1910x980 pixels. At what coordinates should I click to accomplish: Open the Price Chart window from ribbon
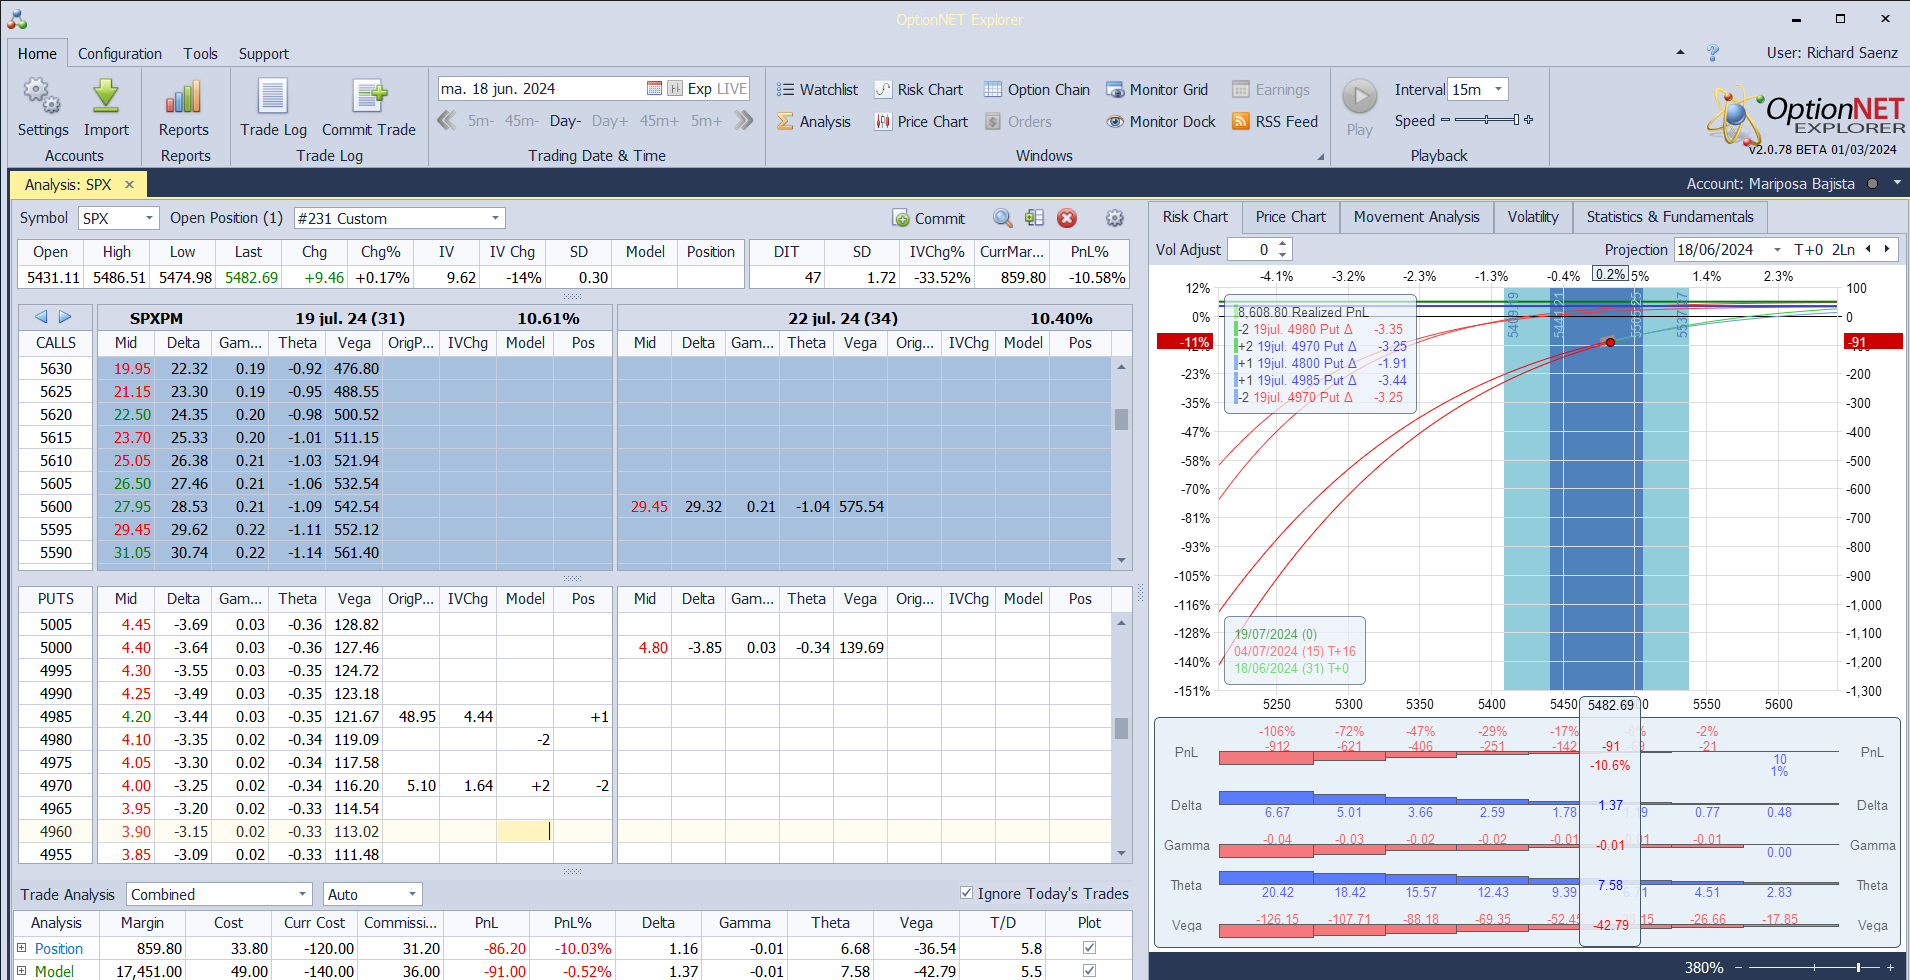(921, 121)
